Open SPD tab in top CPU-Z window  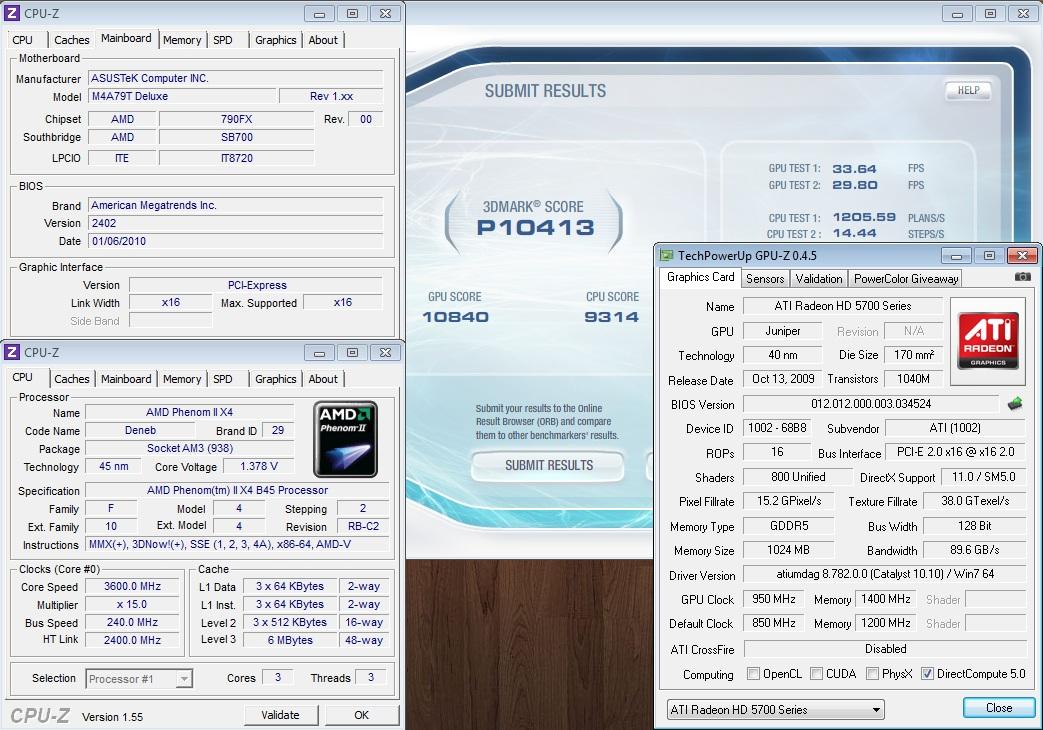tap(223, 40)
